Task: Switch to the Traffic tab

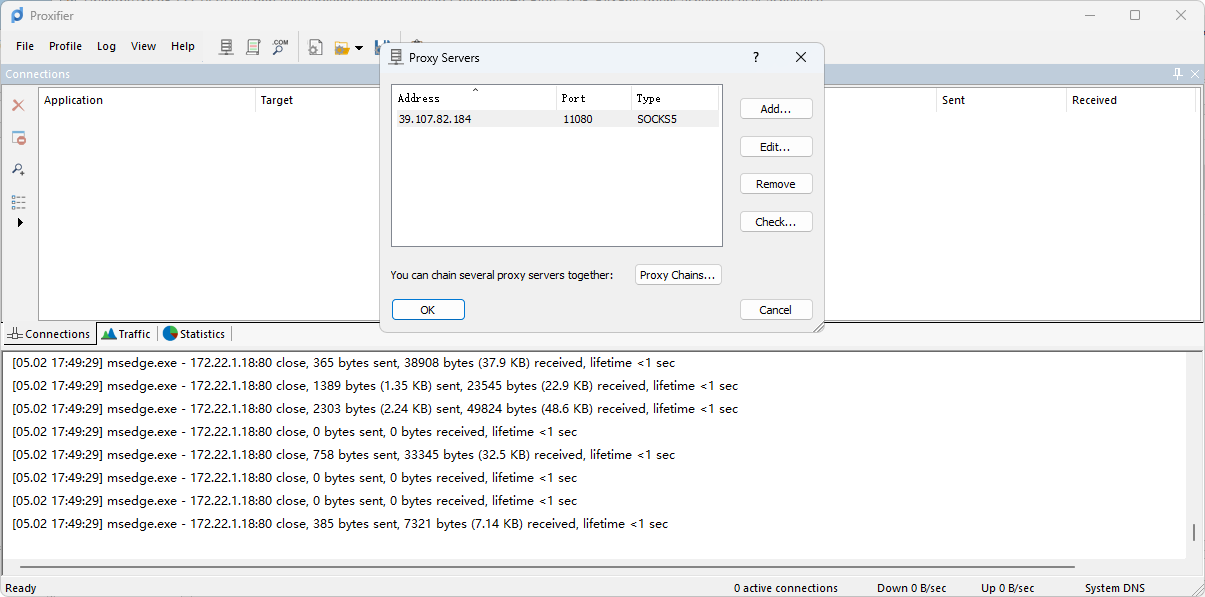Action: (126, 334)
